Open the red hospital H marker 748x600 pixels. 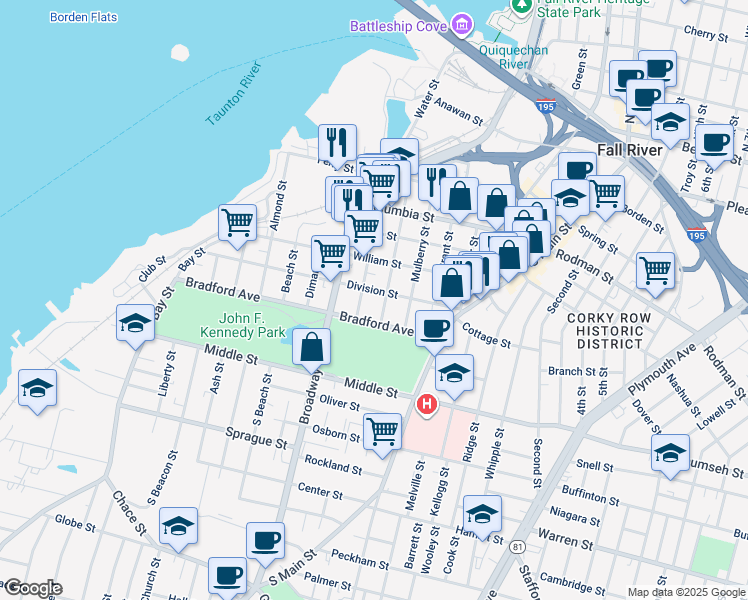[426, 404]
